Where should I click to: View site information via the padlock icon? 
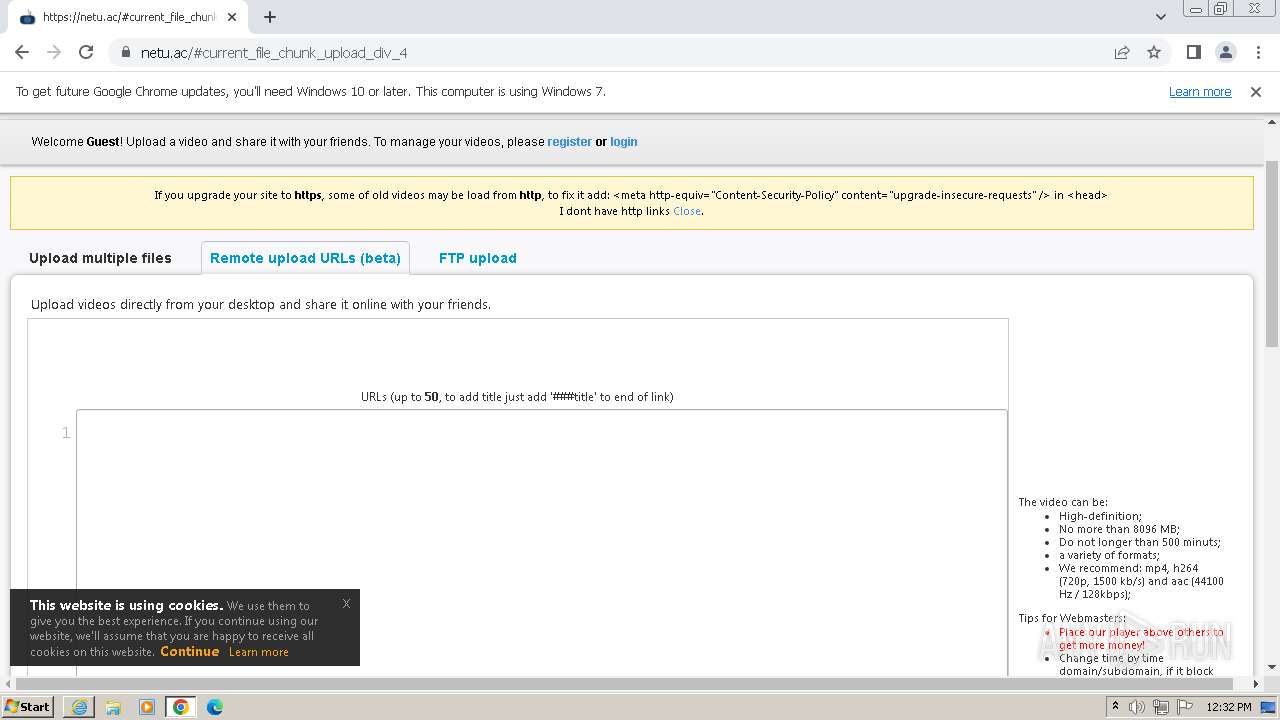point(126,53)
